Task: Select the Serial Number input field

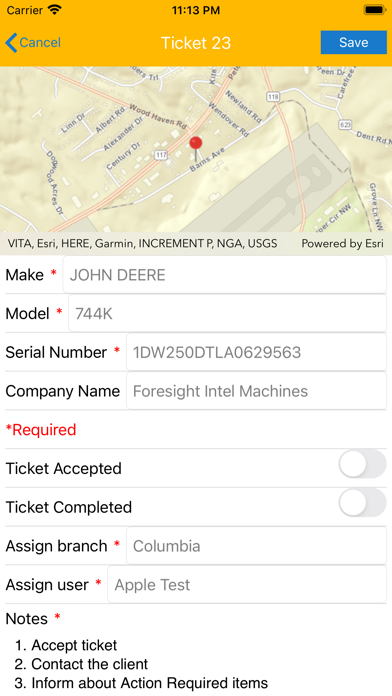Action: (256, 352)
